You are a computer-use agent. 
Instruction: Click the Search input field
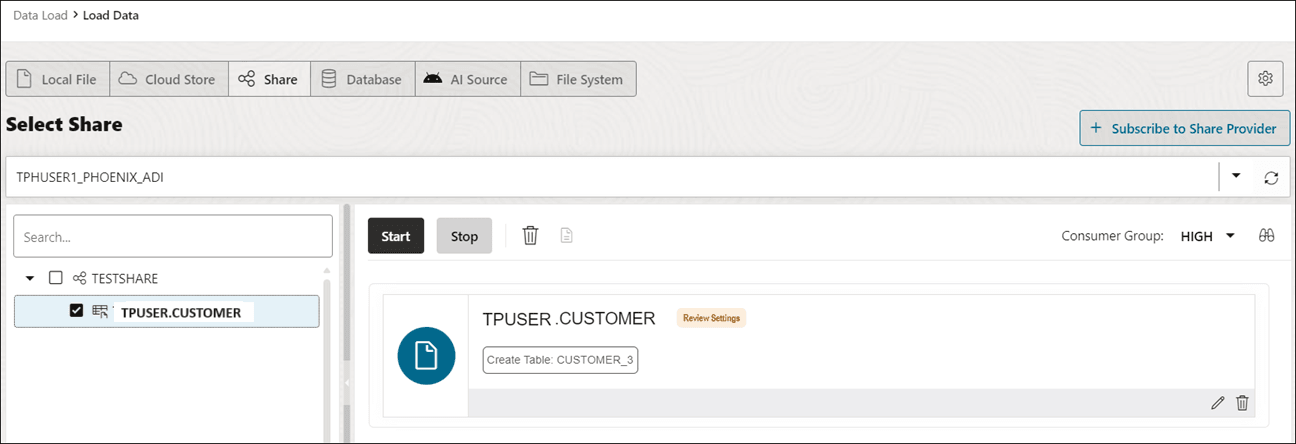coord(173,237)
